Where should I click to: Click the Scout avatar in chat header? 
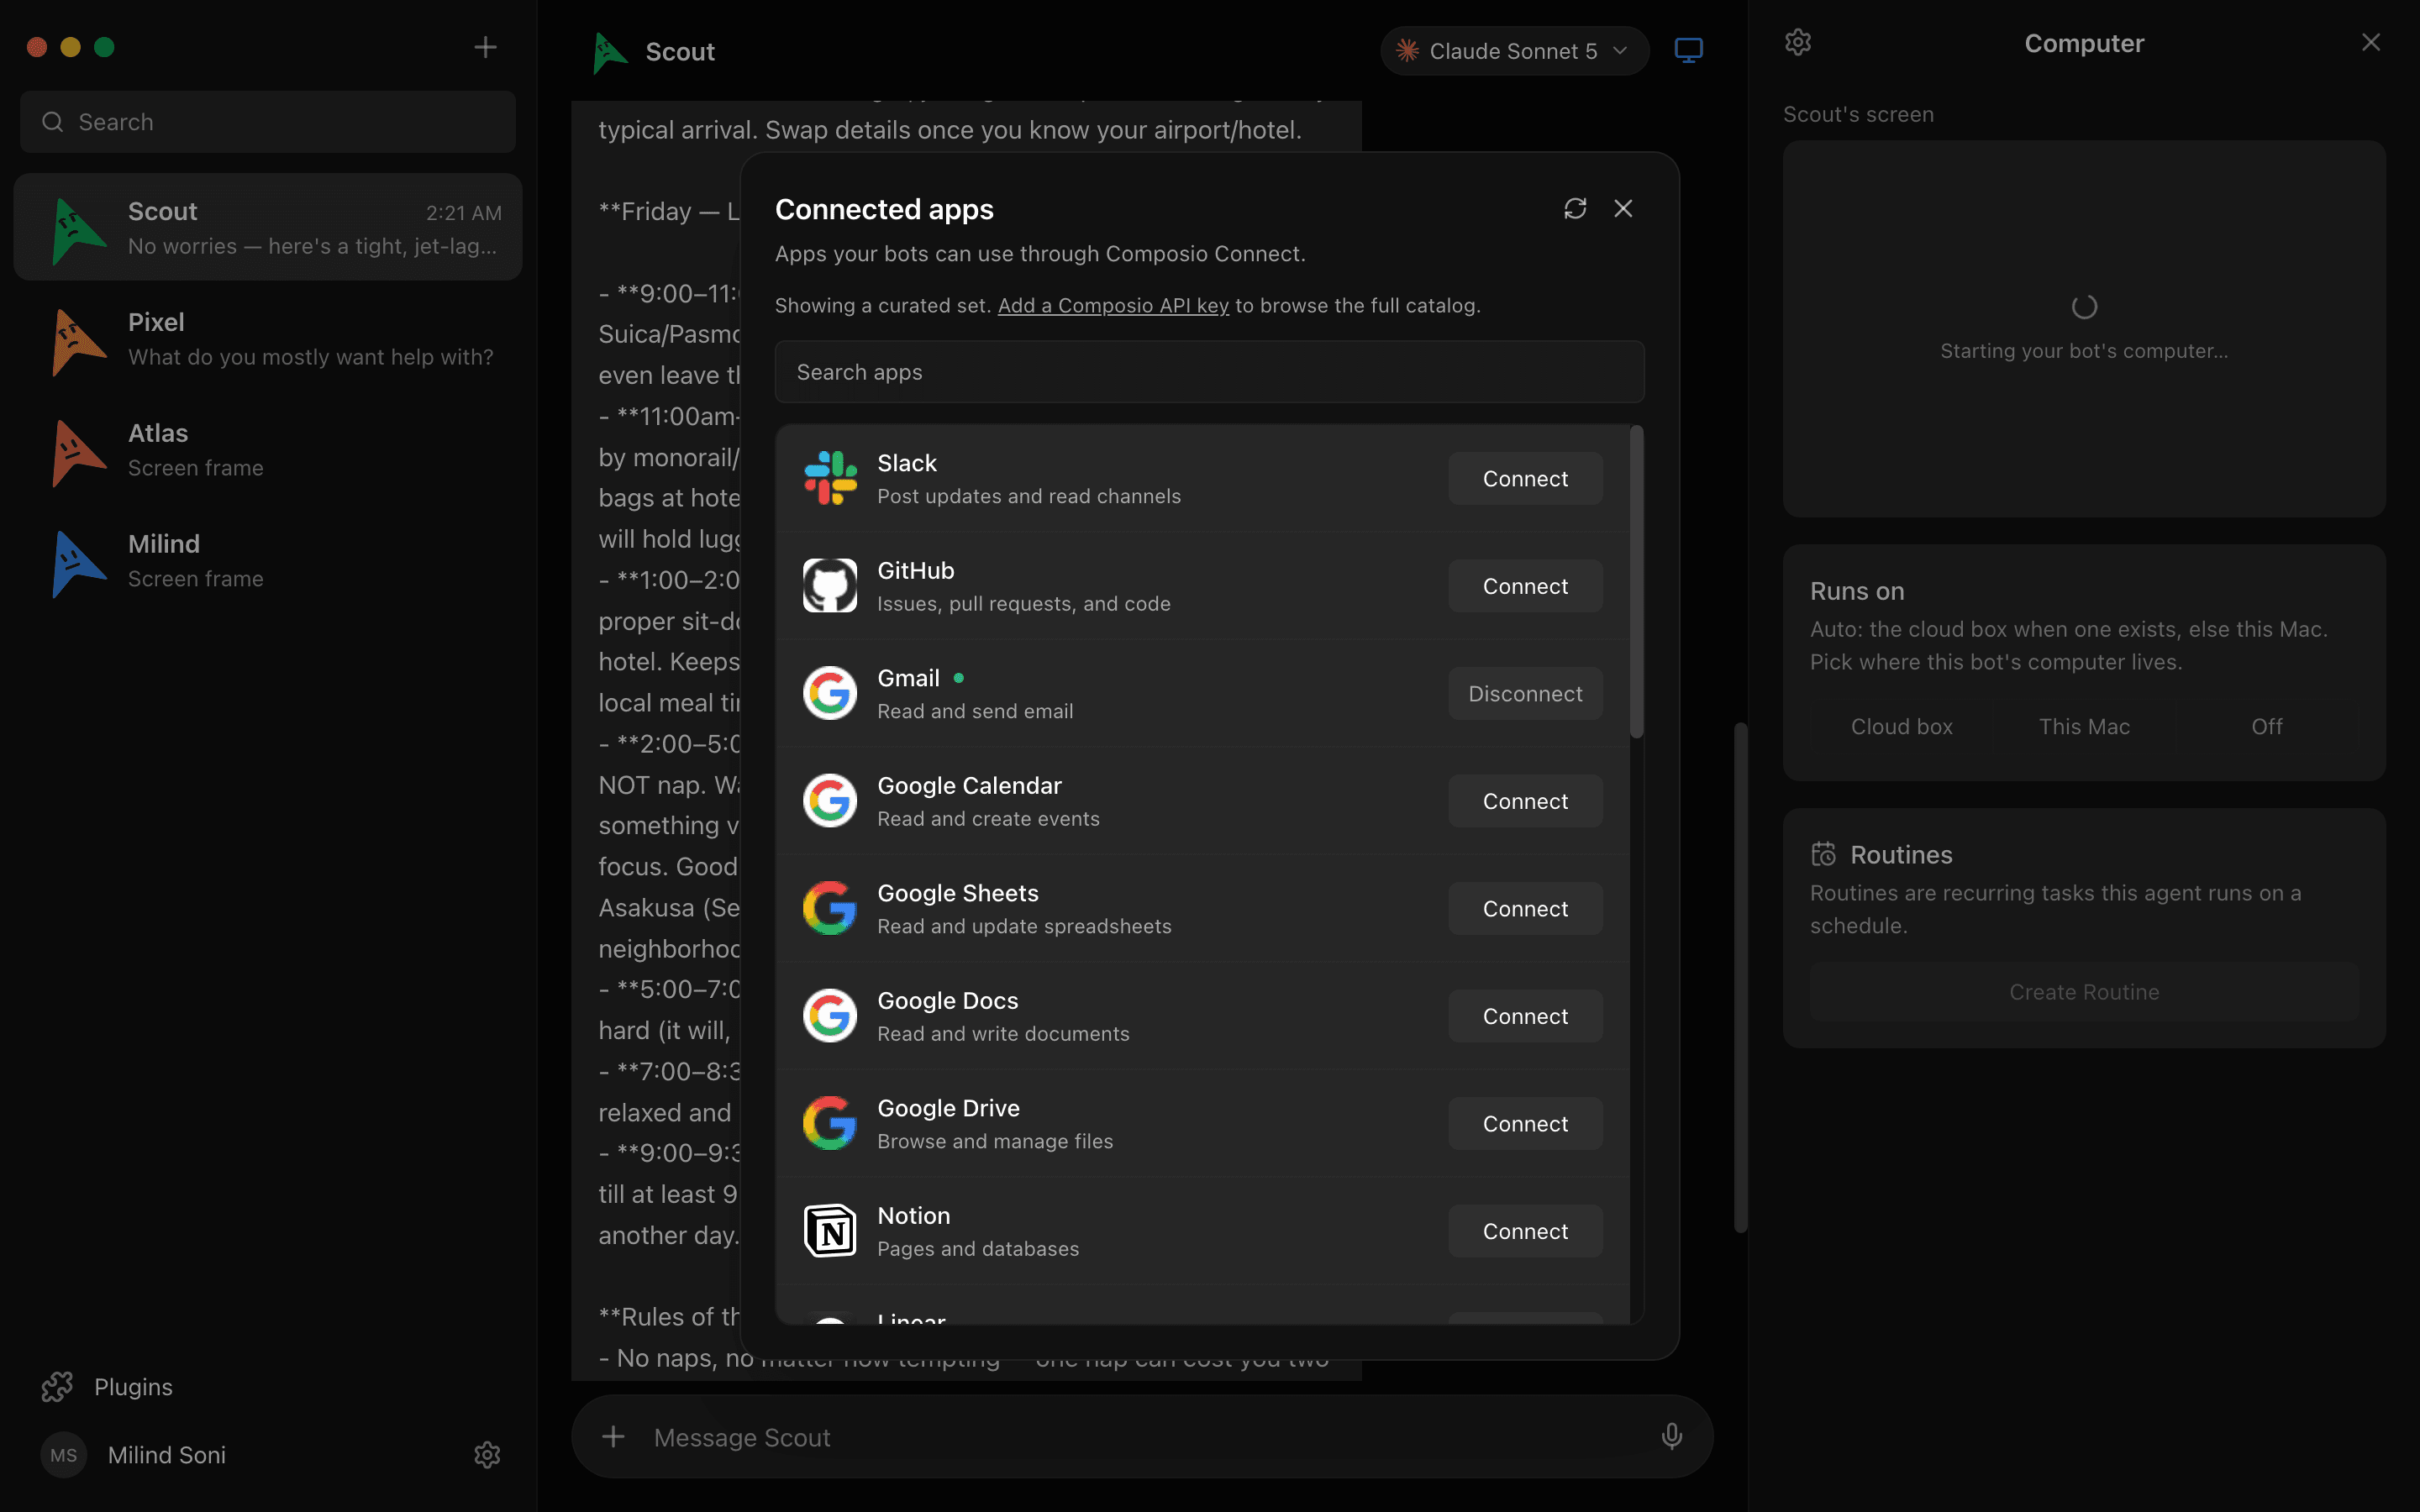click(609, 52)
